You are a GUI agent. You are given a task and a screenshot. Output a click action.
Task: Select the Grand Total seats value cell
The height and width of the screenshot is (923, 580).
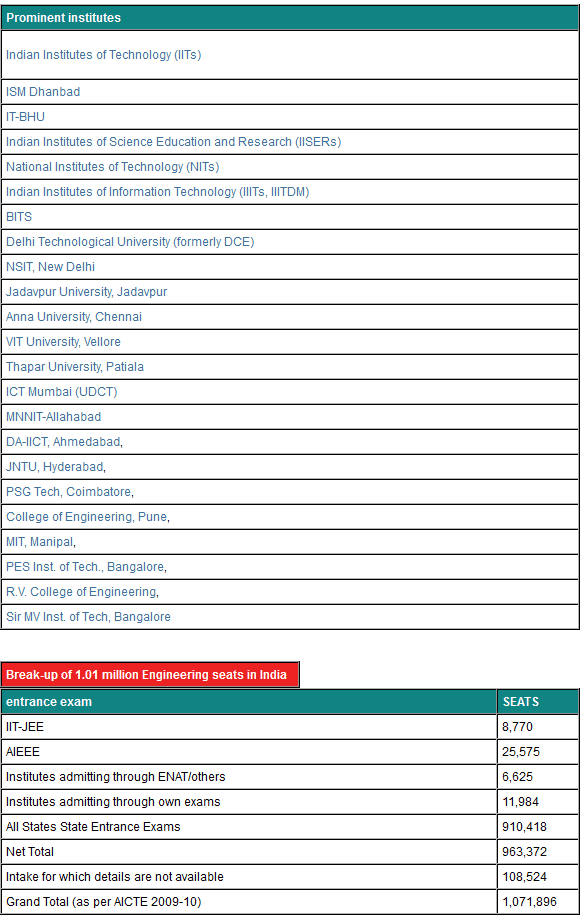click(538, 902)
